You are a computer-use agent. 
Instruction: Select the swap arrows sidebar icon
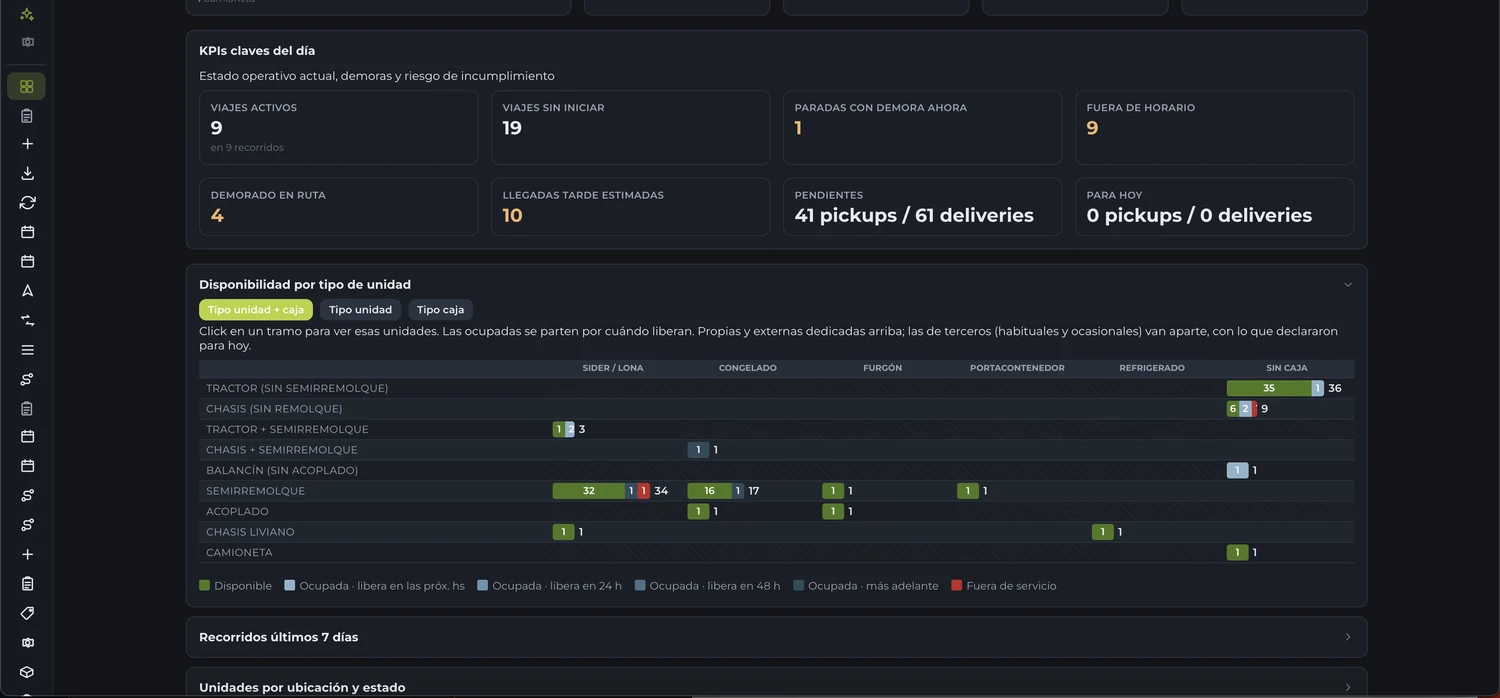(x=27, y=320)
